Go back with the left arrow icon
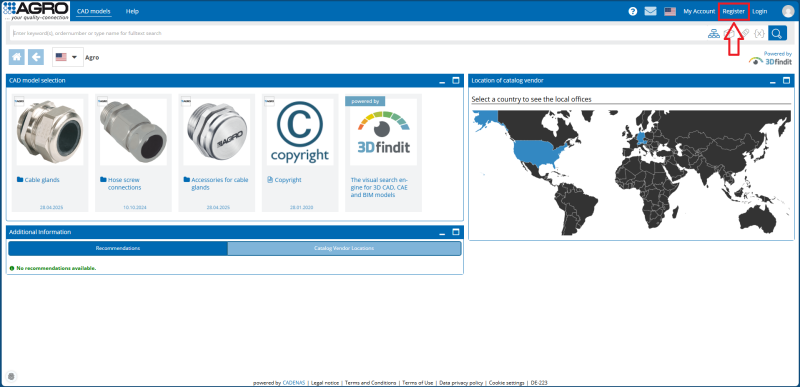Screen dimensions: 800x387 pos(36,57)
